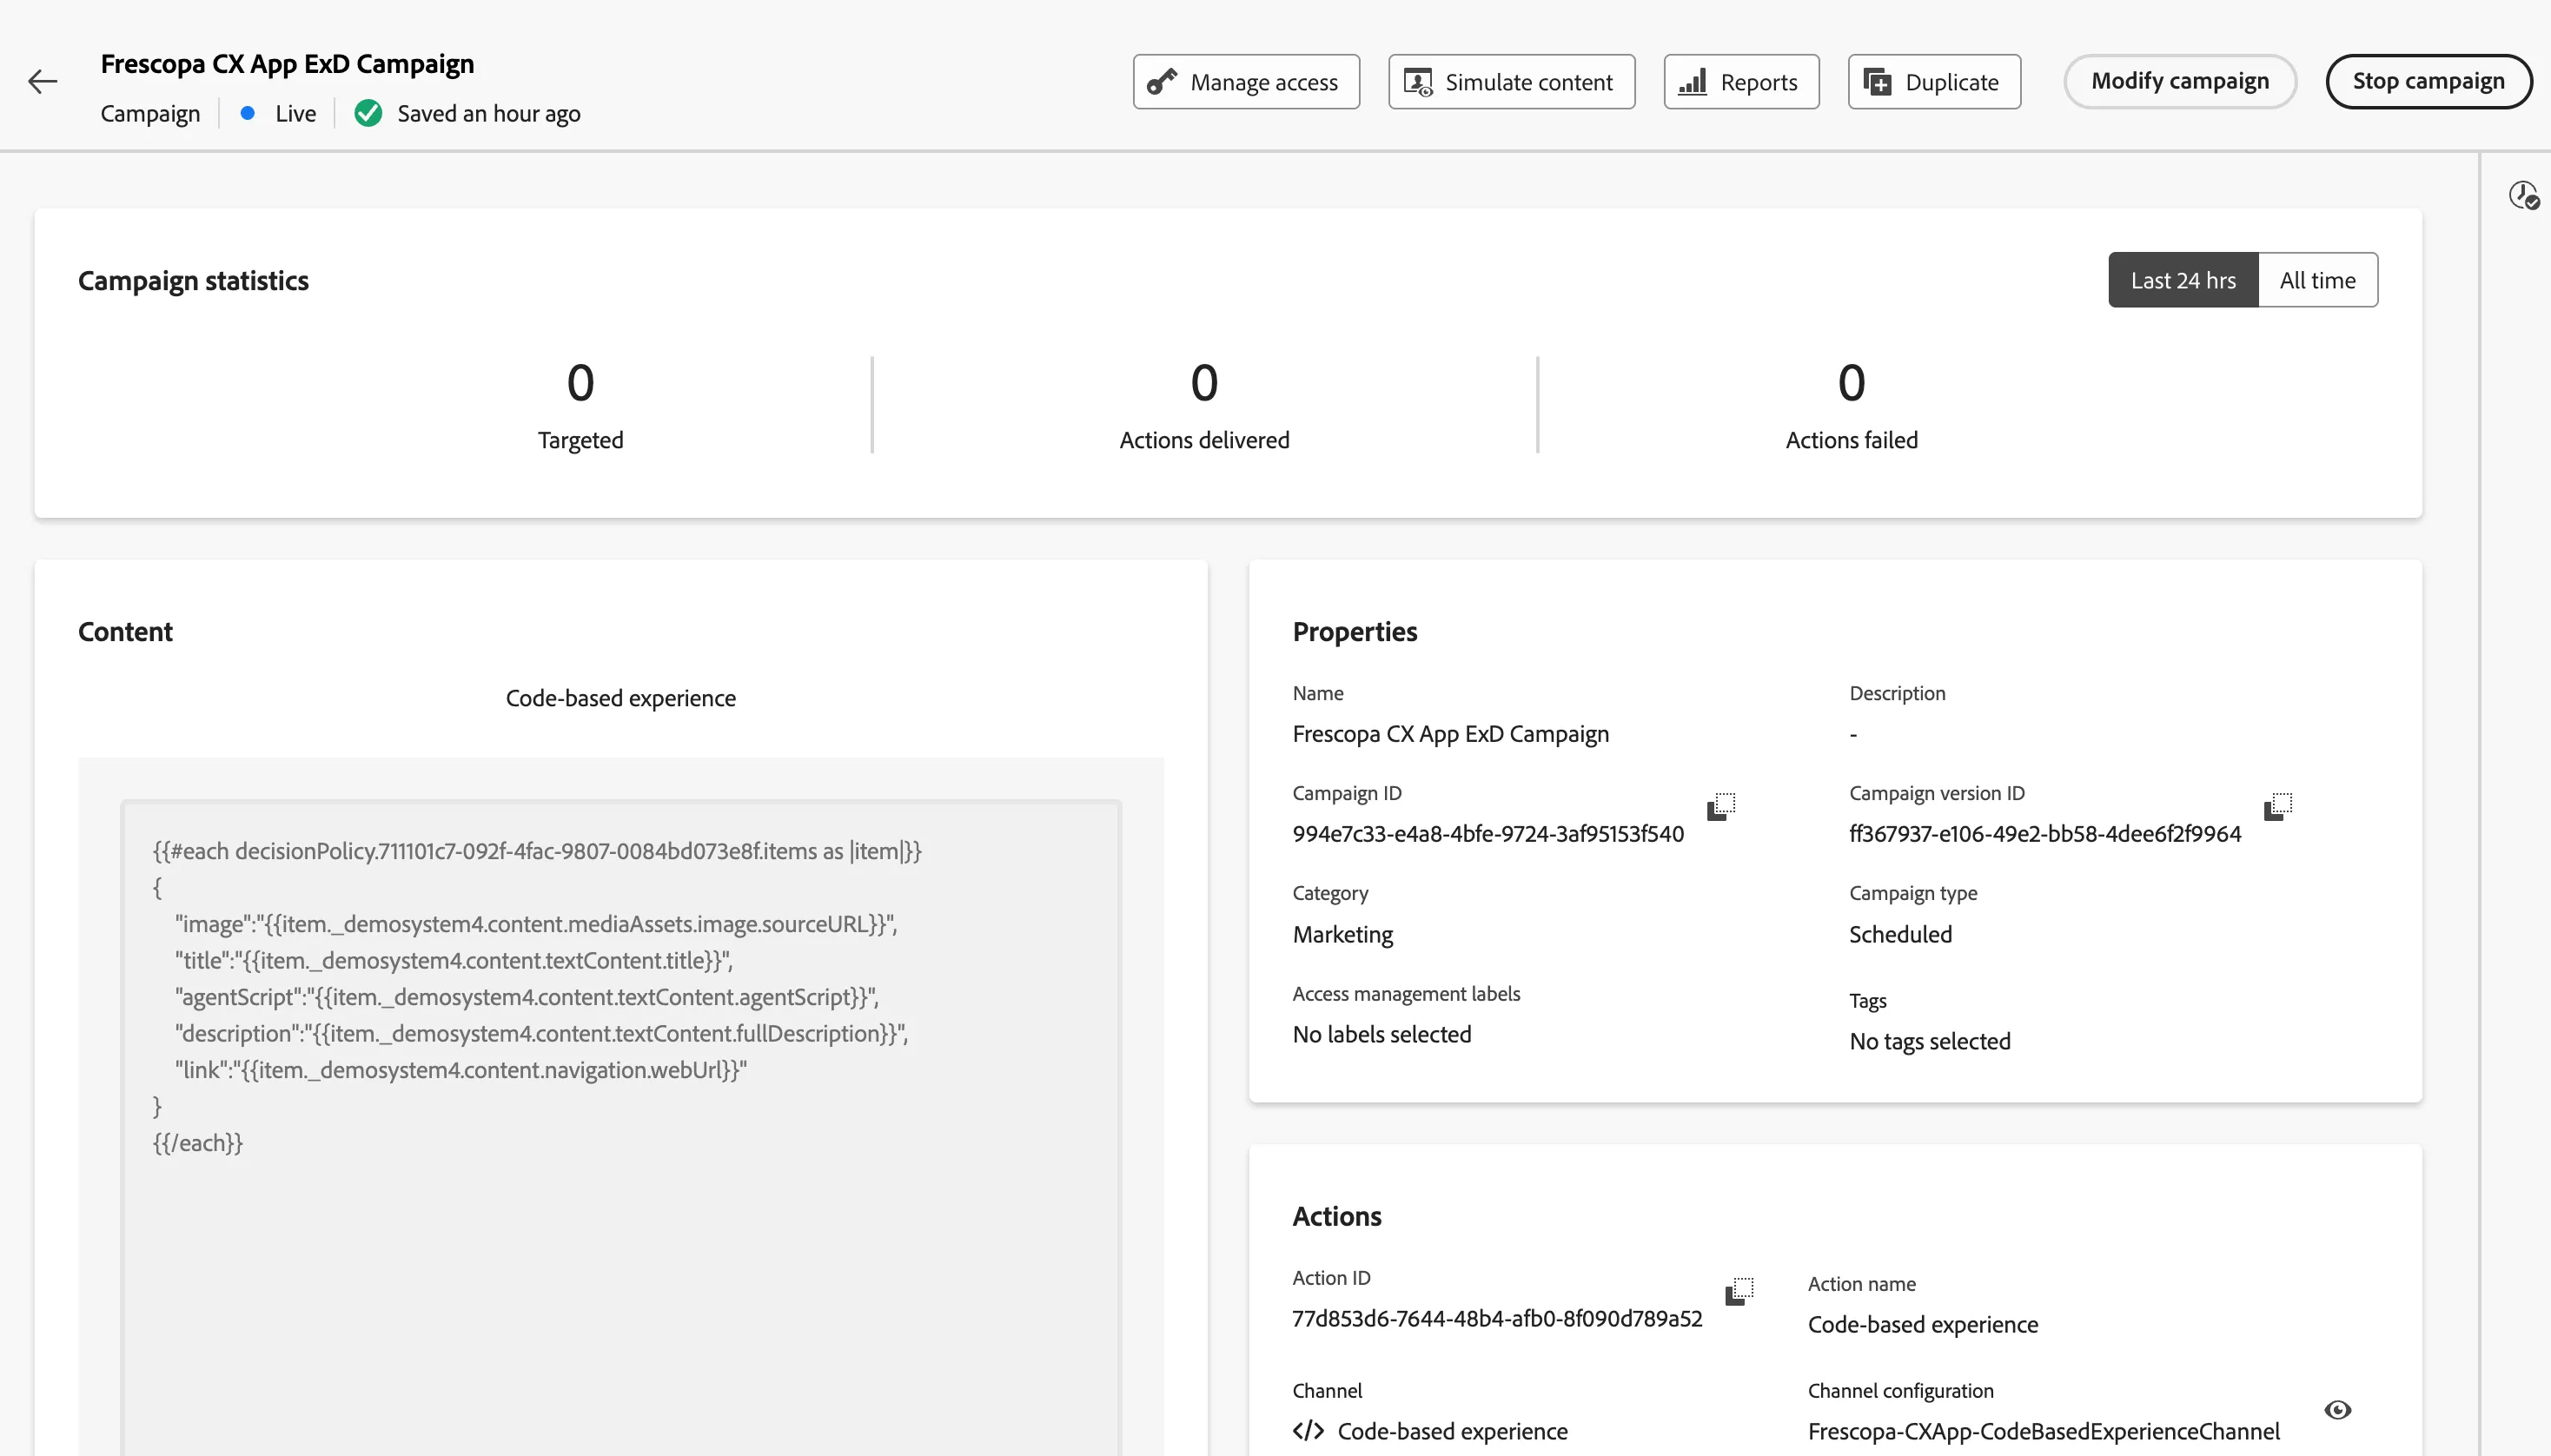
Task: Click the Marketing category value
Action: (1342, 934)
